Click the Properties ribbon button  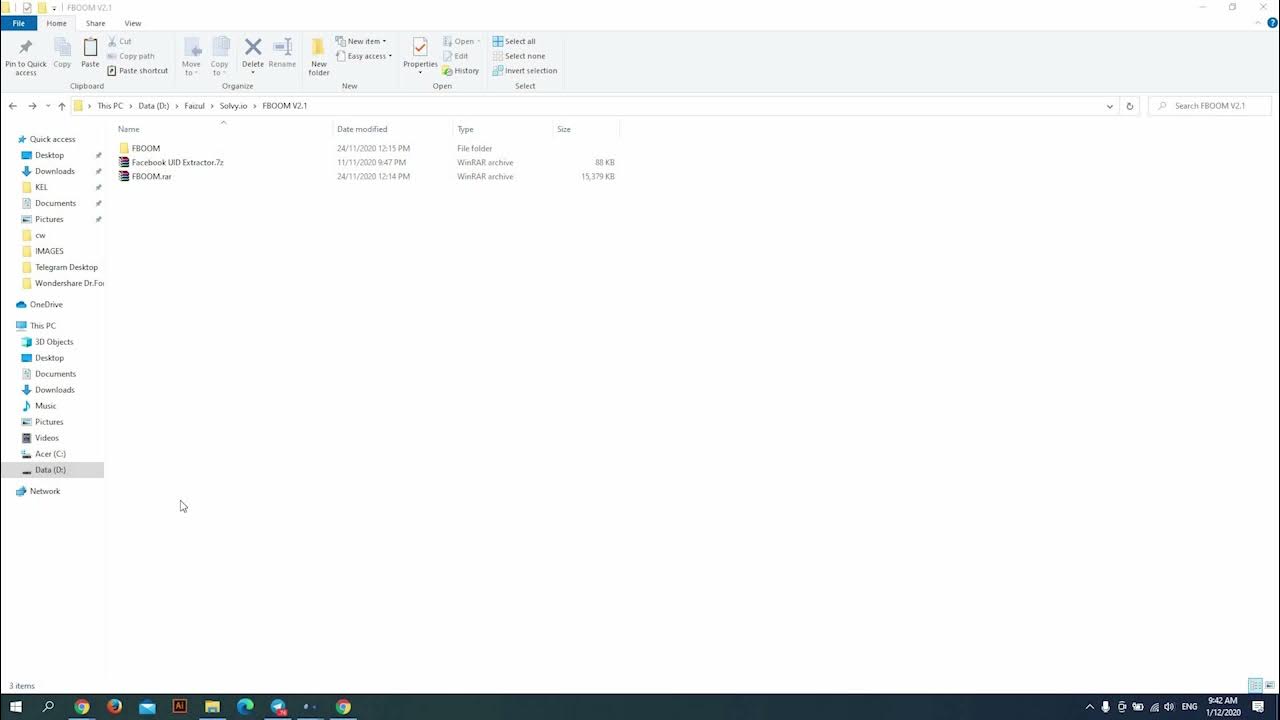coord(420,55)
